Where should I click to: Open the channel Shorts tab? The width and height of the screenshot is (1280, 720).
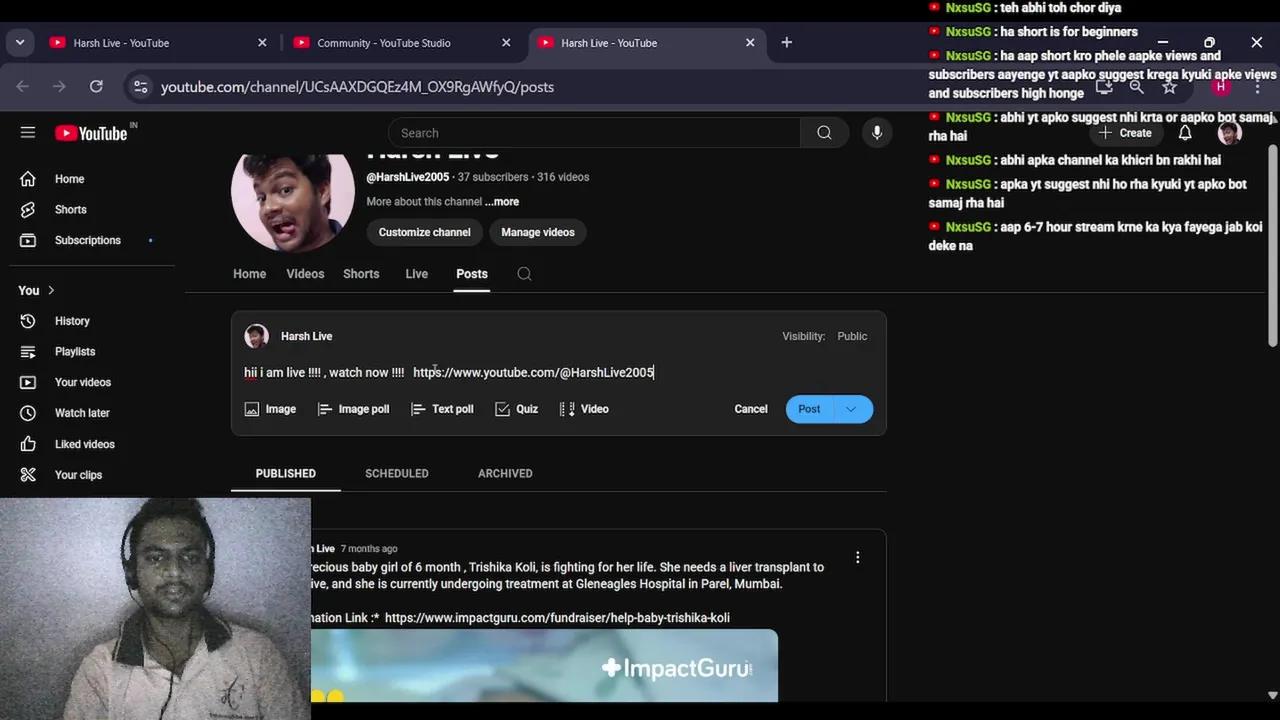click(x=361, y=274)
